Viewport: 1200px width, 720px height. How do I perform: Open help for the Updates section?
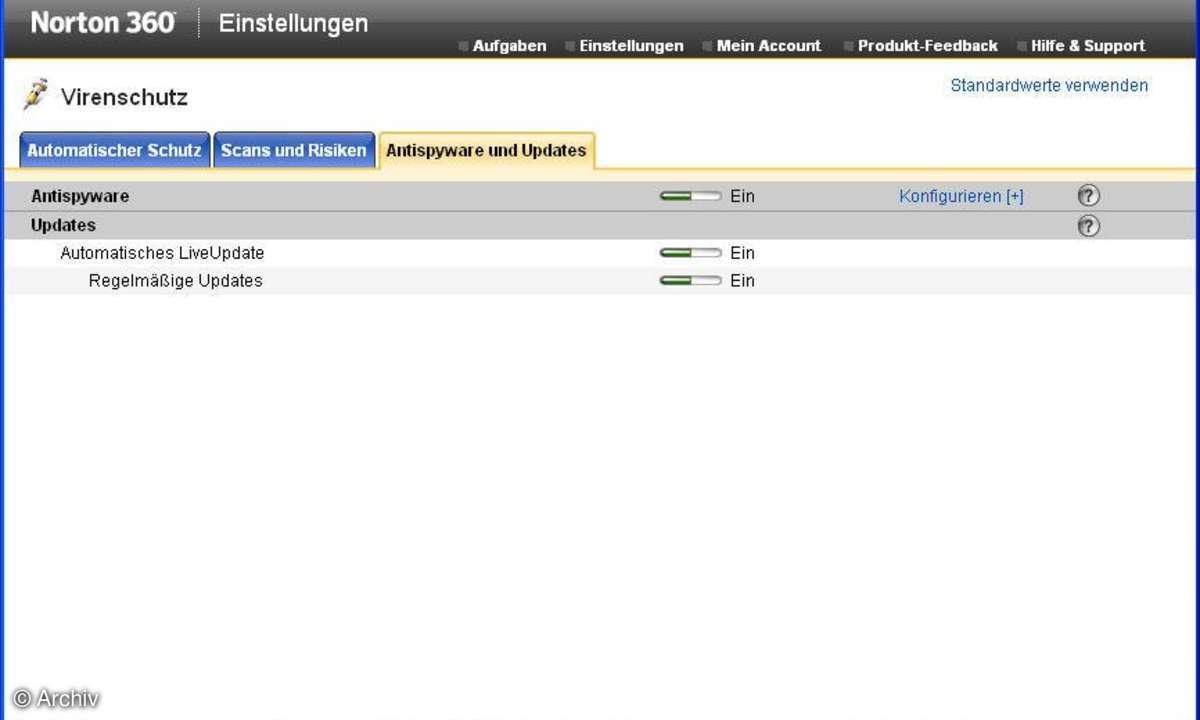1089,226
